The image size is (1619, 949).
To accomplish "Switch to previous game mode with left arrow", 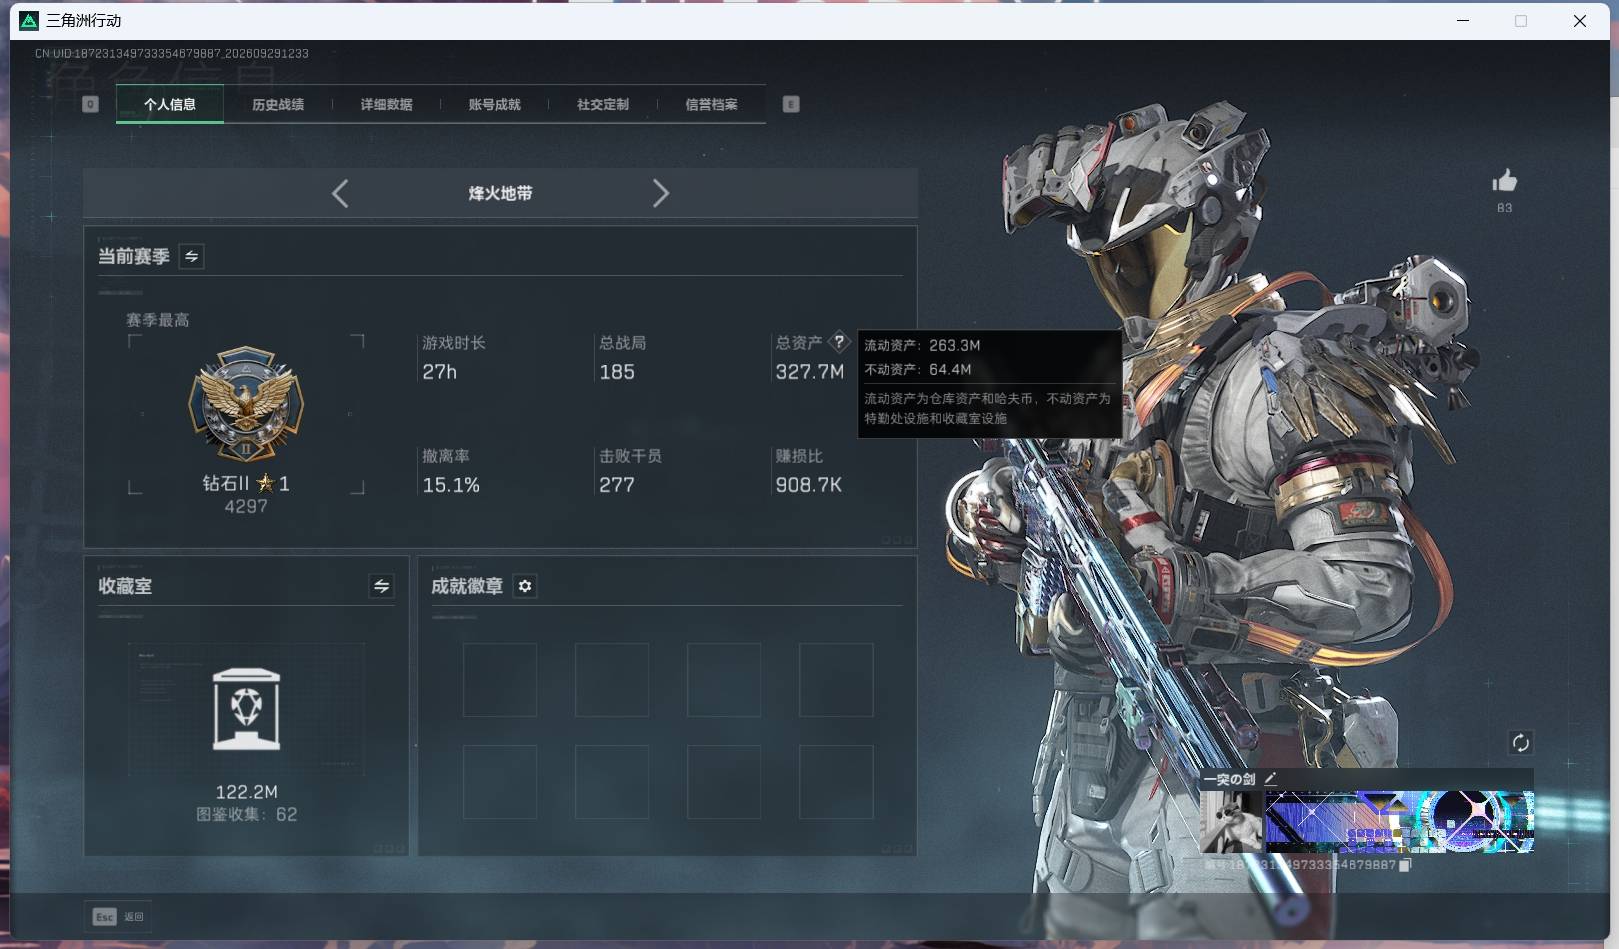I will [x=340, y=193].
